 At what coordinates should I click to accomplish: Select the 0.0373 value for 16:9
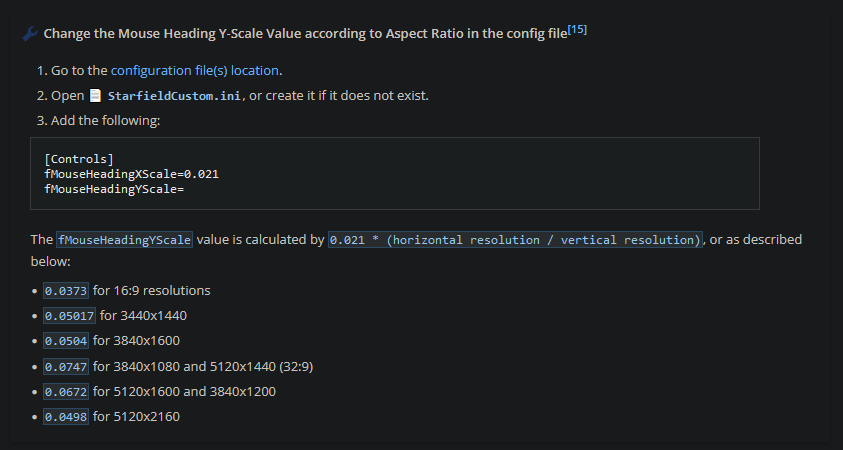tap(66, 291)
